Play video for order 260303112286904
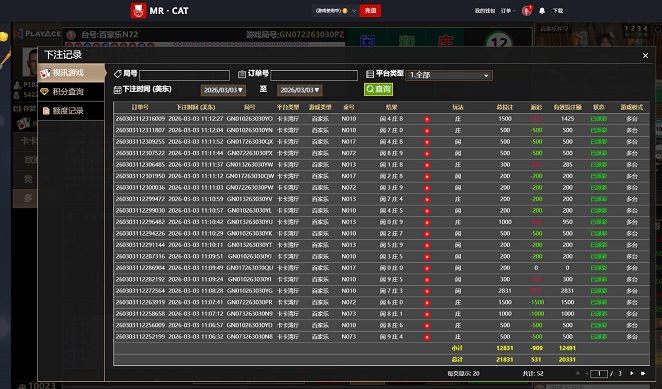The image size is (662, 389). click(427, 268)
